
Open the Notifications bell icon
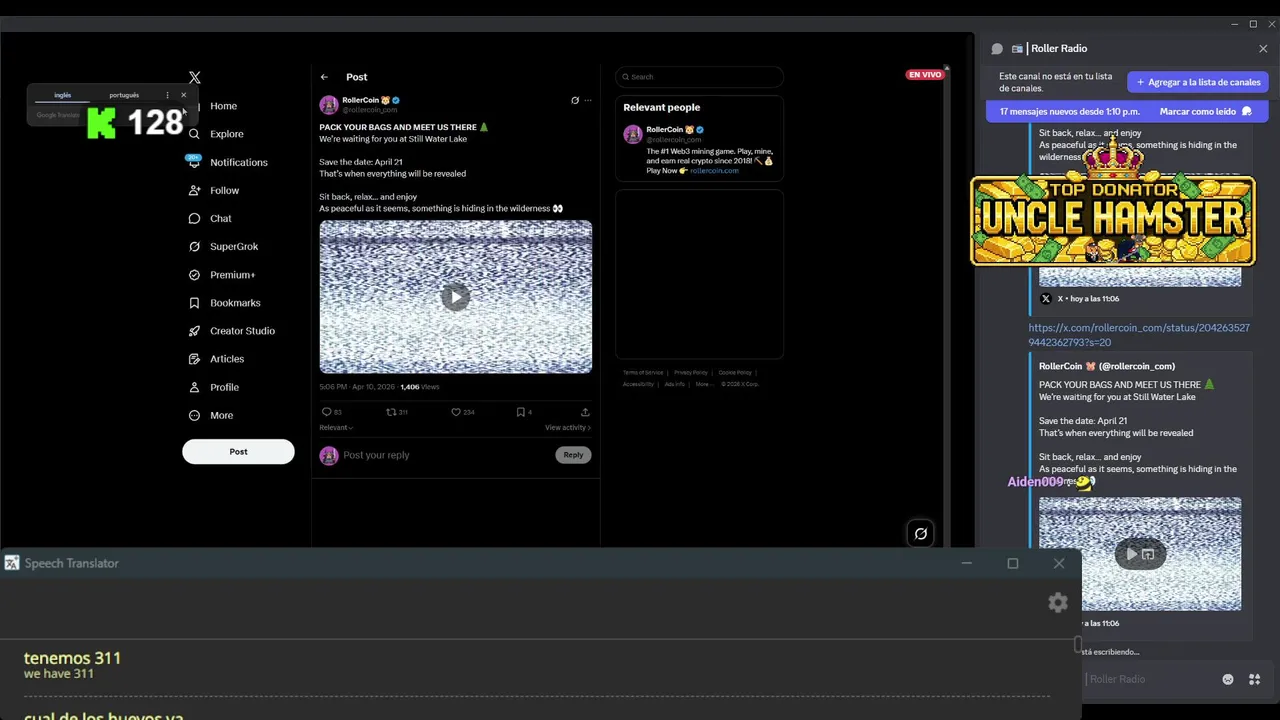coord(194,162)
